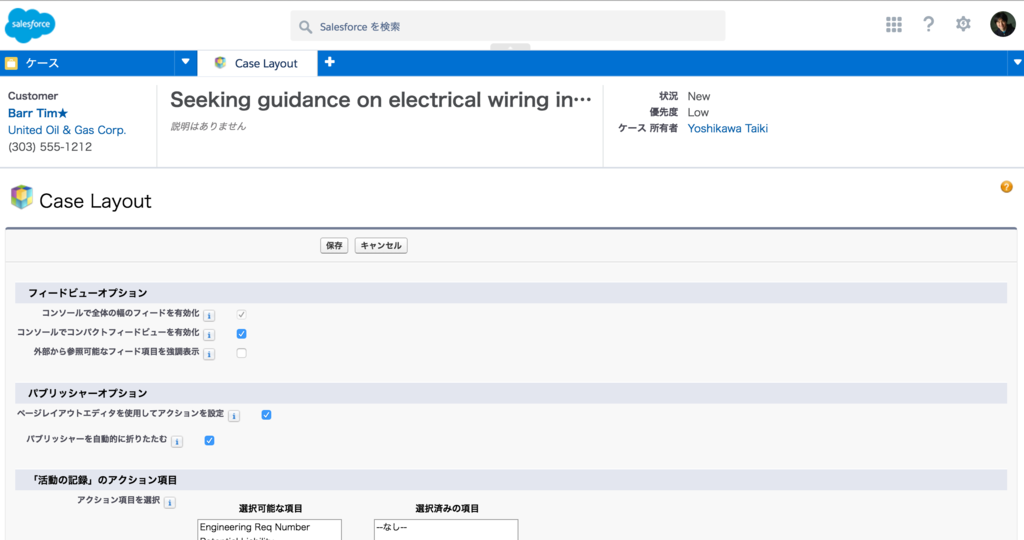
Task: Click the フィードビューオプション section header
Action: pyautogui.click(x=511, y=293)
